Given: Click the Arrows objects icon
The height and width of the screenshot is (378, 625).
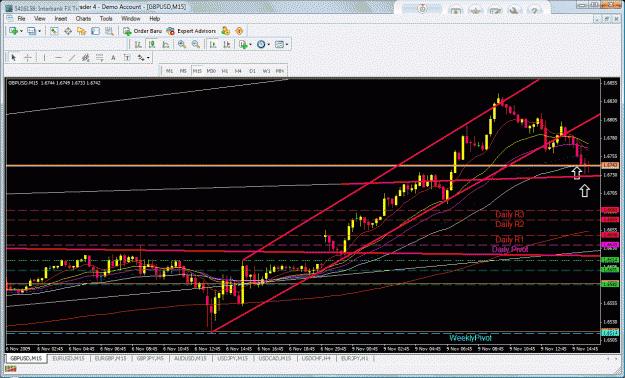Looking at the screenshot, I should click(141, 58).
